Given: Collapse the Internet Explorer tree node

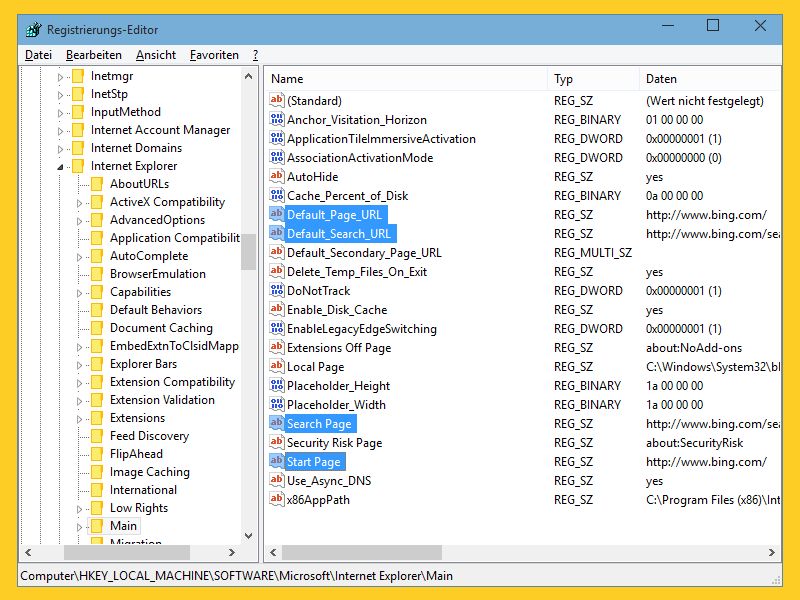Looking at the screenshot, I should (x=60, y=167).
